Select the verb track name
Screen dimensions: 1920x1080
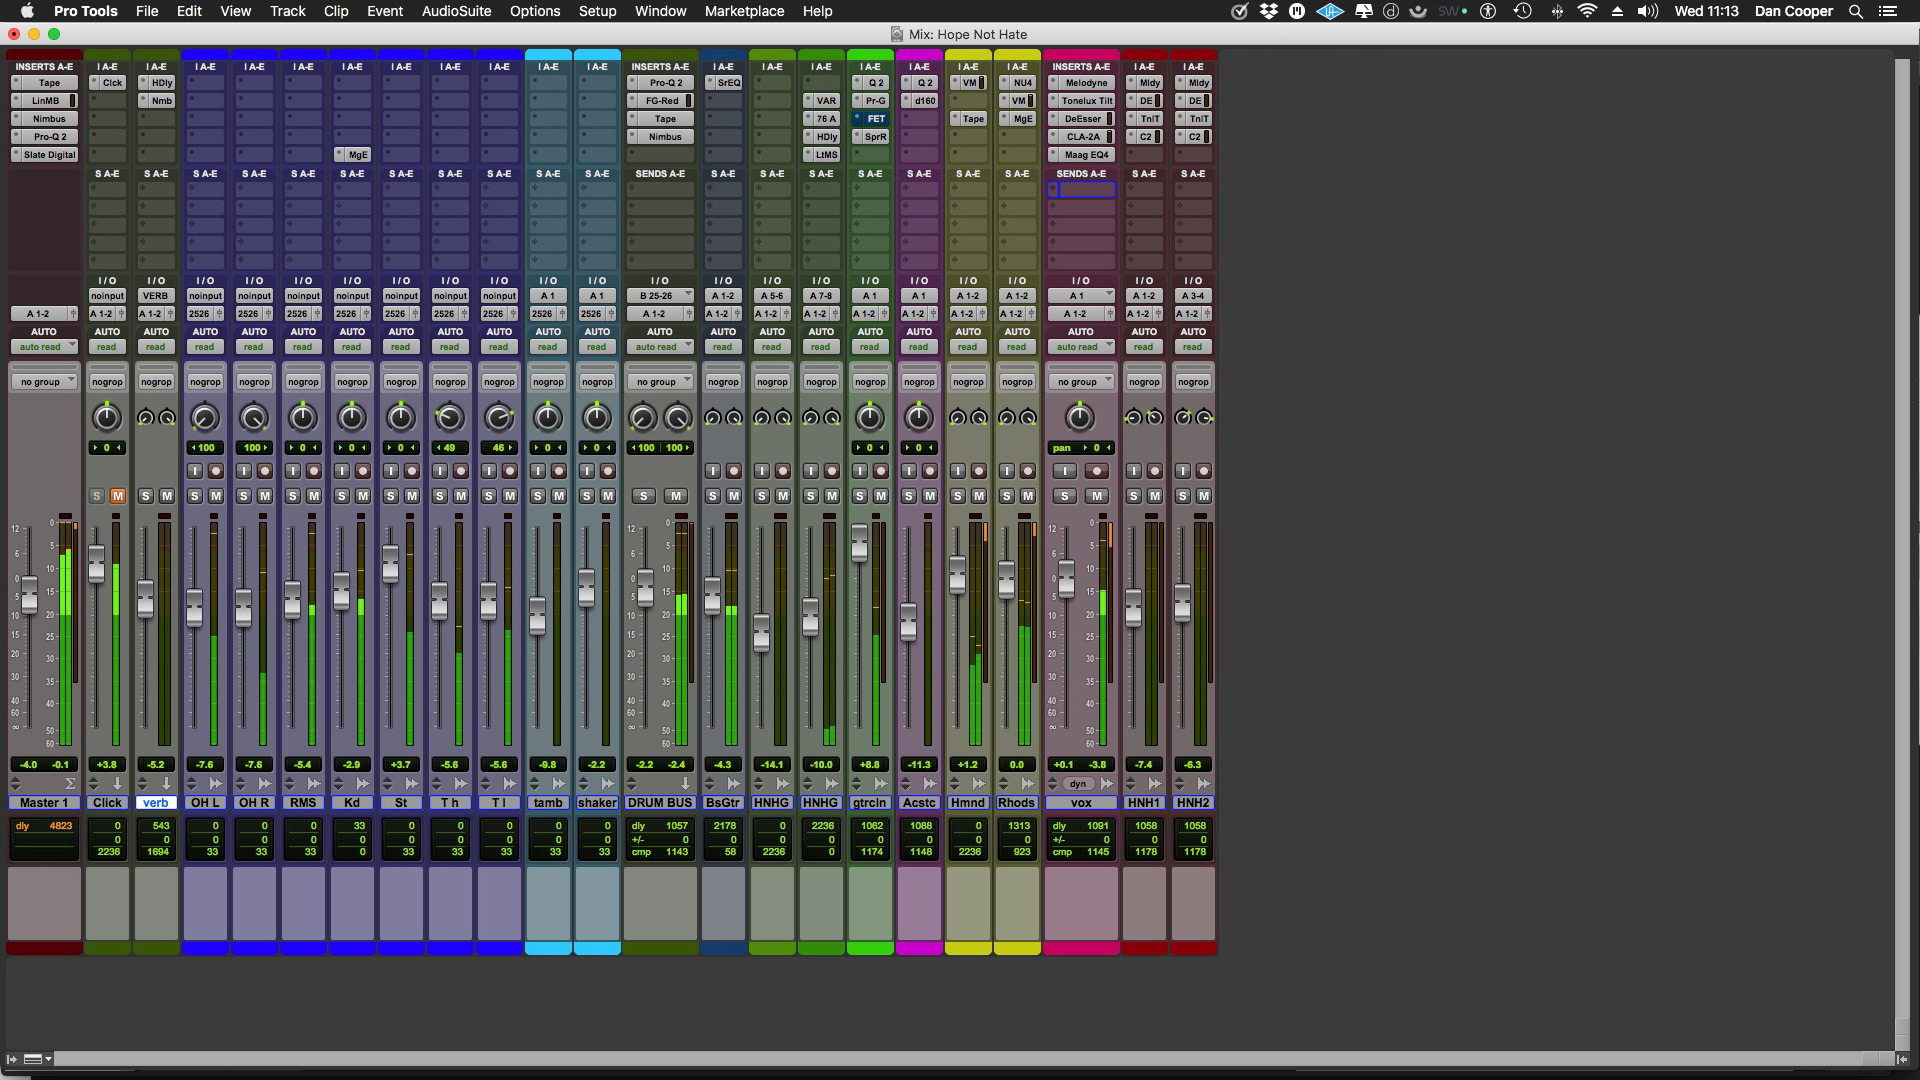tap(156, 803)
